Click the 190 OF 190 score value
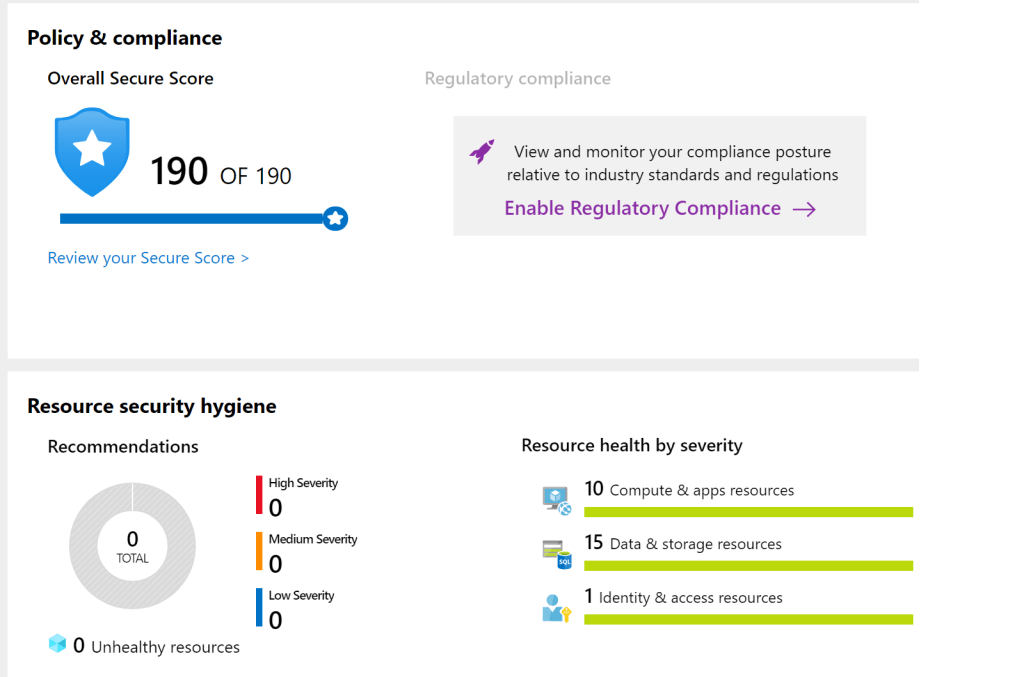 [x=221, y=174]
